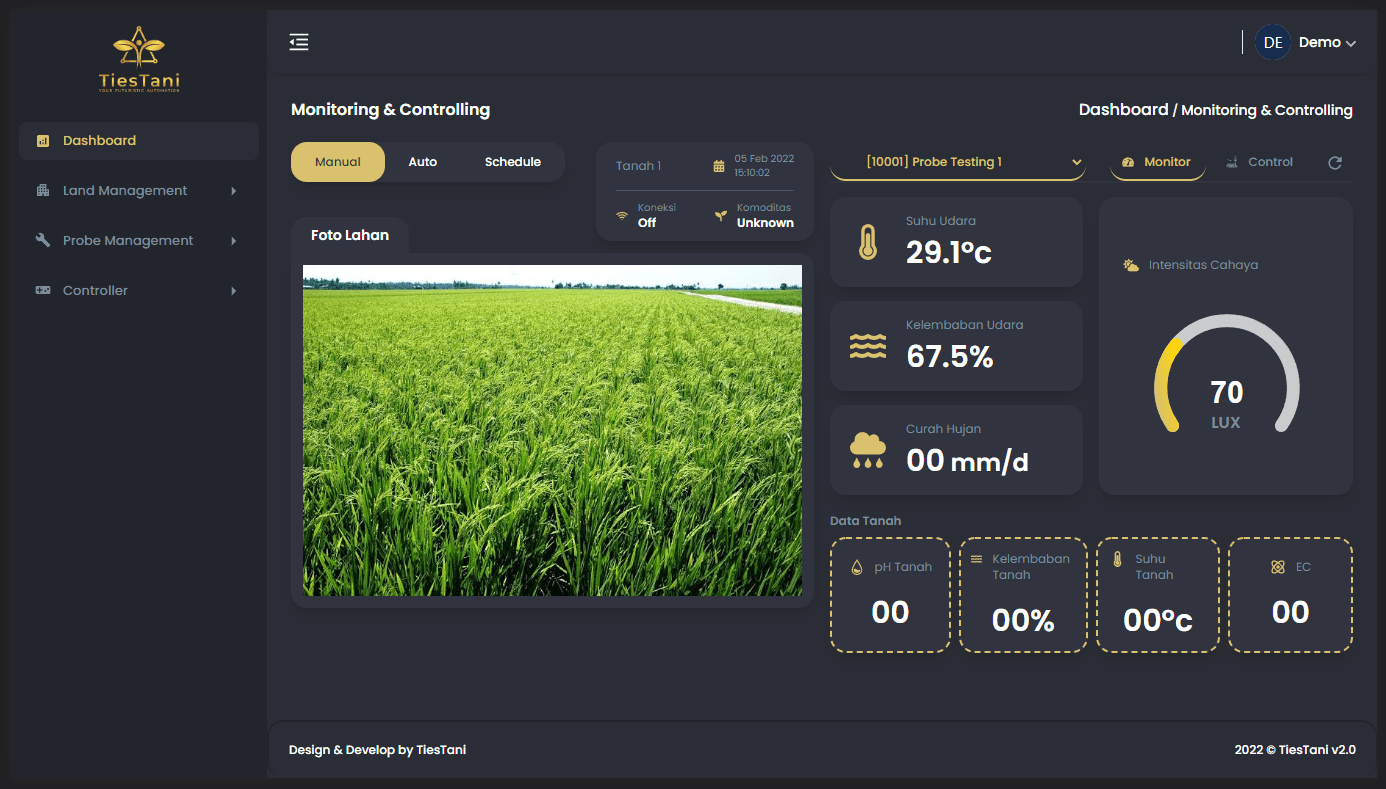
Task: Click the waves icon for Kelembaban Udara
Action: pyautogui.click(x=867, y=346)
